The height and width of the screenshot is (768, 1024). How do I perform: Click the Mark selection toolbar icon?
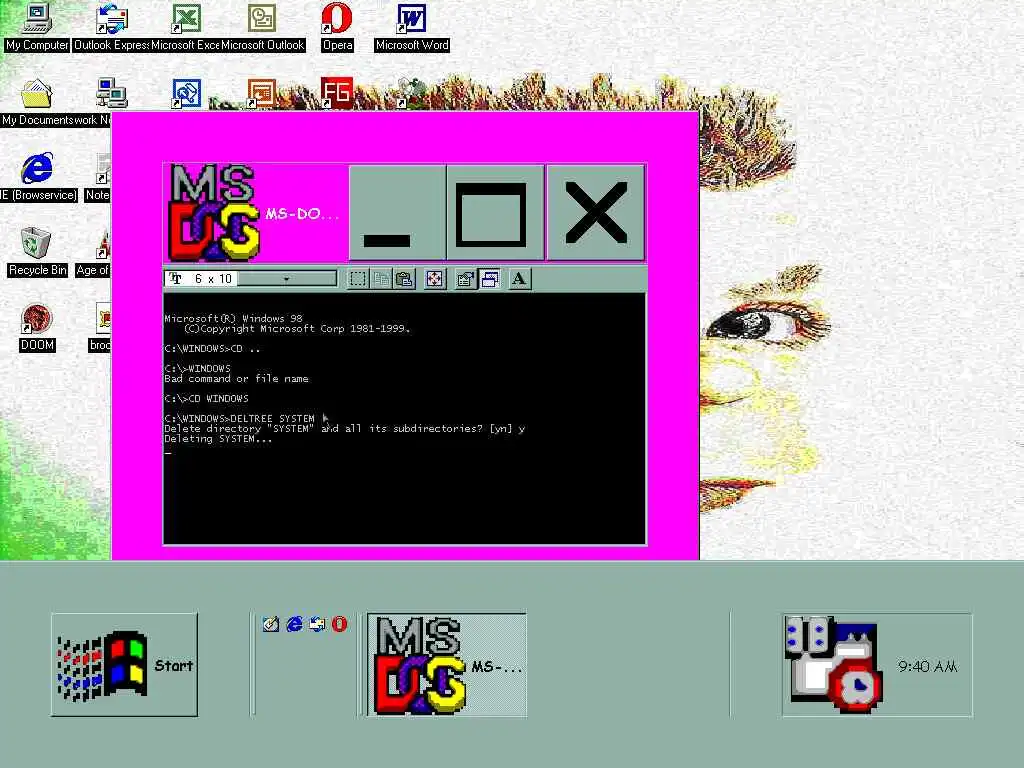[357, 280]
